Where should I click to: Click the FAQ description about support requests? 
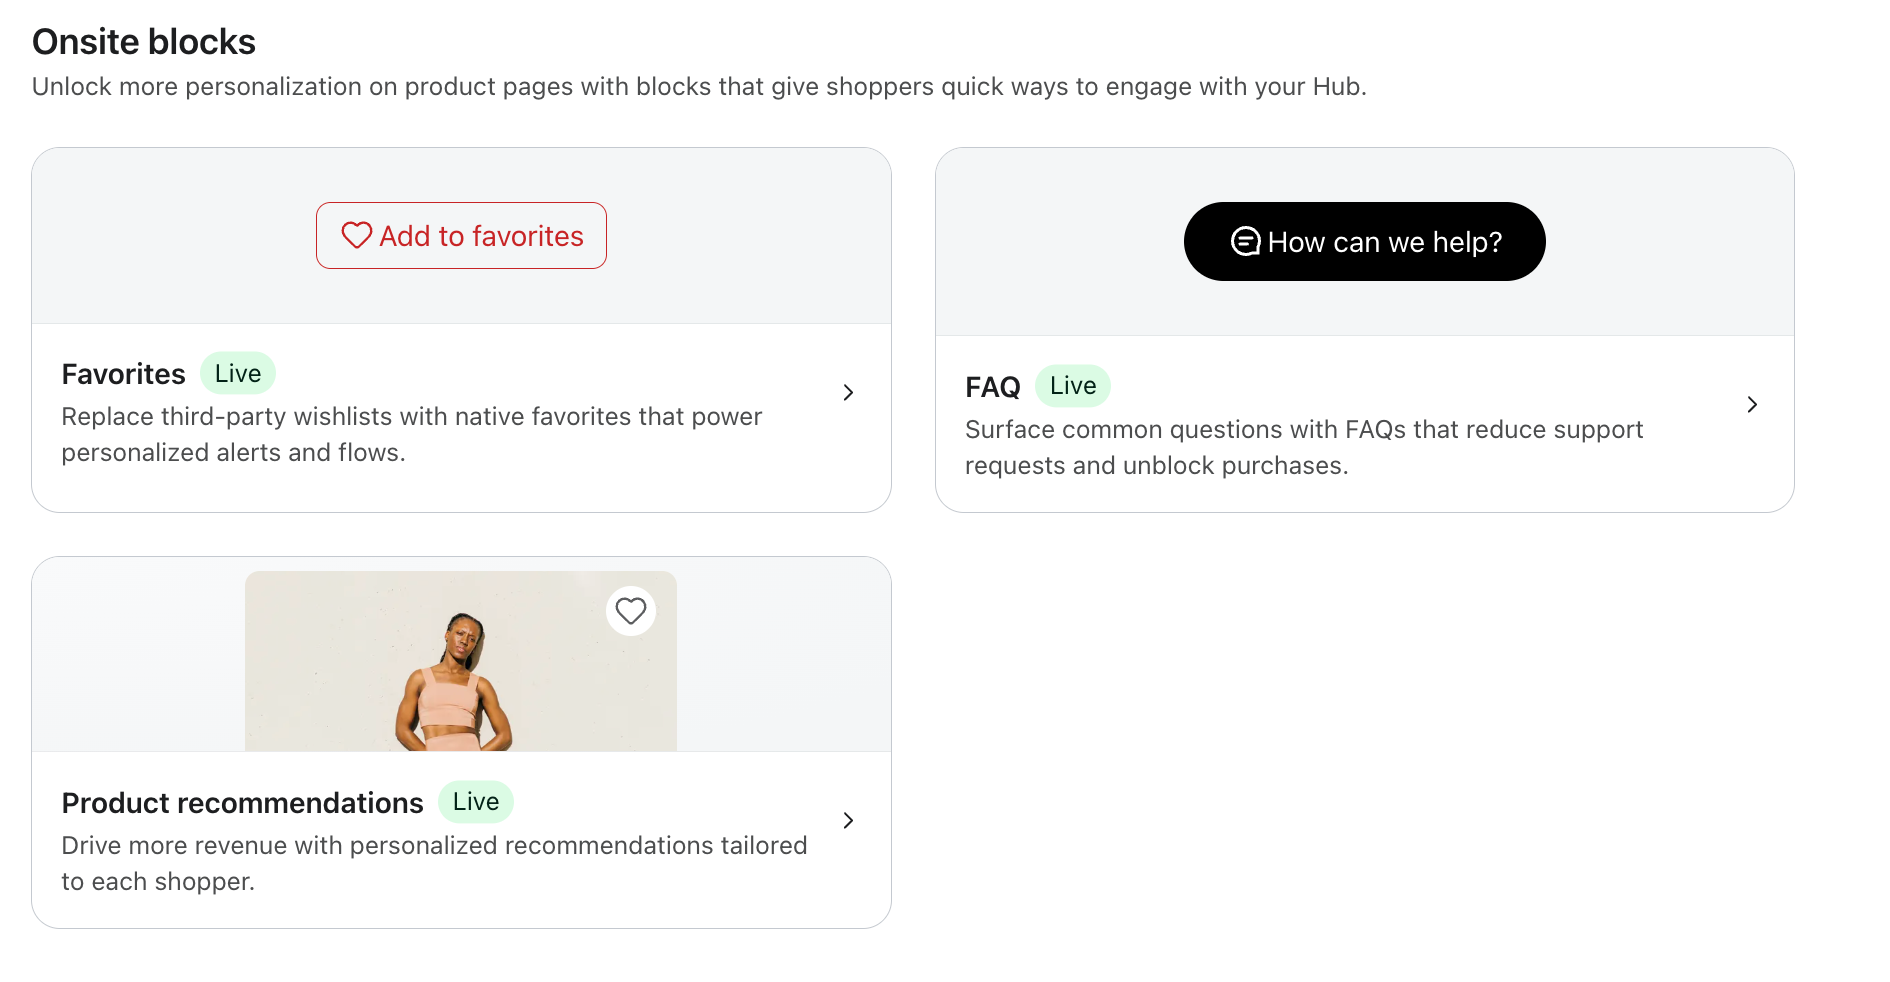point(1304,448)
